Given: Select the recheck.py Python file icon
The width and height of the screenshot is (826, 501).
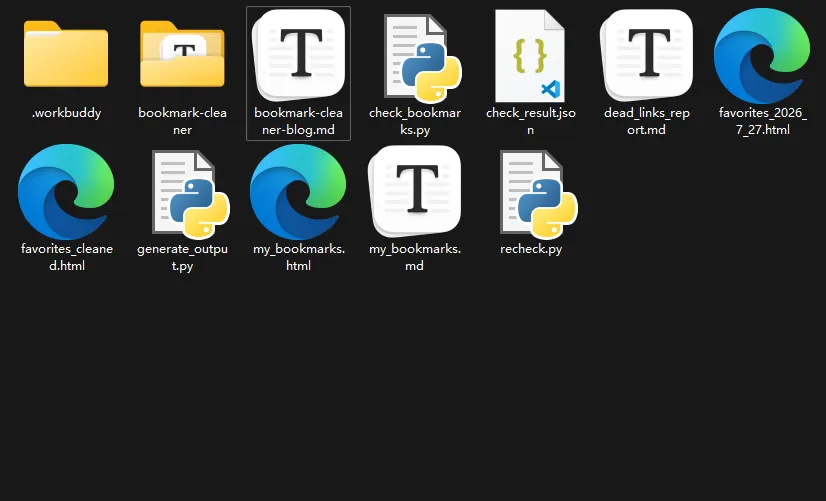Looking at the screenshot, I should [539, 194].
